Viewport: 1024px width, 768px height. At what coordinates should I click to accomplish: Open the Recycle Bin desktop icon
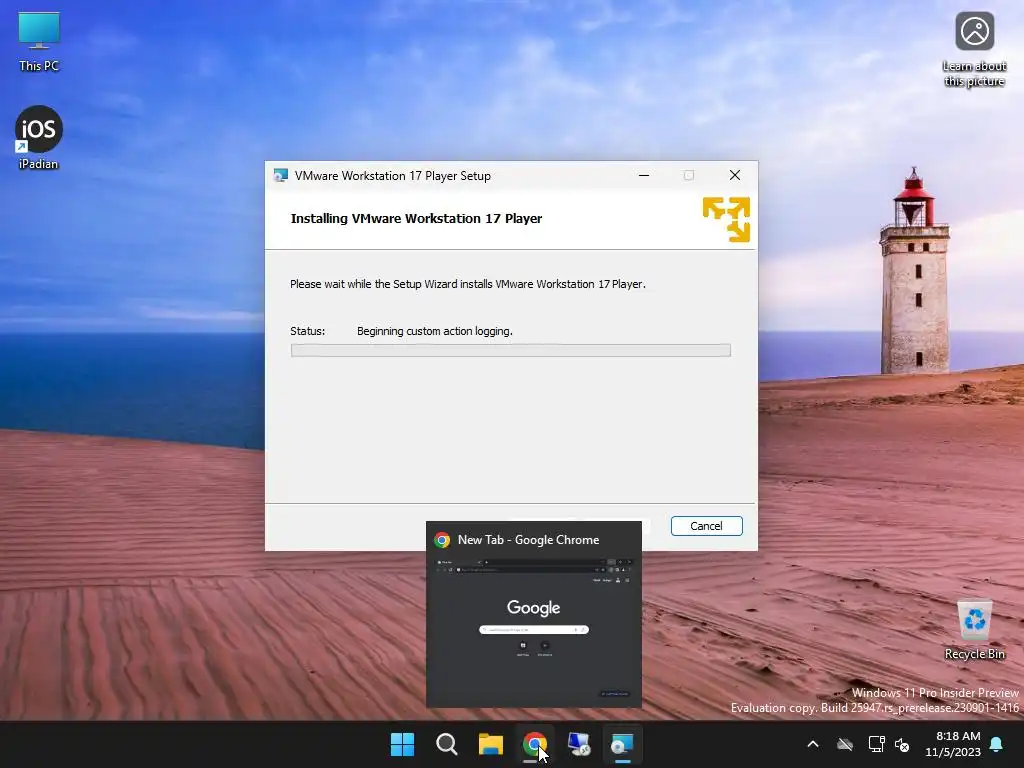974,630
